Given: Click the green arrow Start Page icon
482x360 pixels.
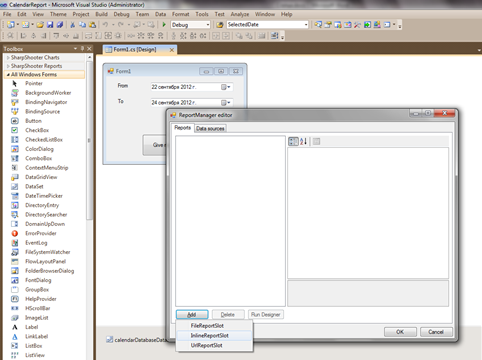Looking at the screenshot, I should tap(367, 25).
